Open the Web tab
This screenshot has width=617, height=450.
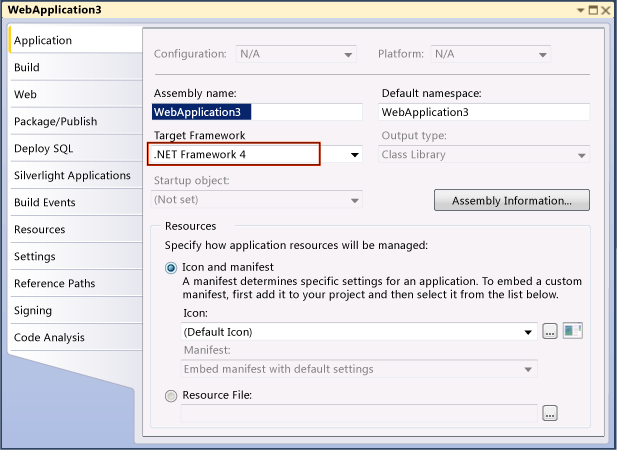(76, 94)
